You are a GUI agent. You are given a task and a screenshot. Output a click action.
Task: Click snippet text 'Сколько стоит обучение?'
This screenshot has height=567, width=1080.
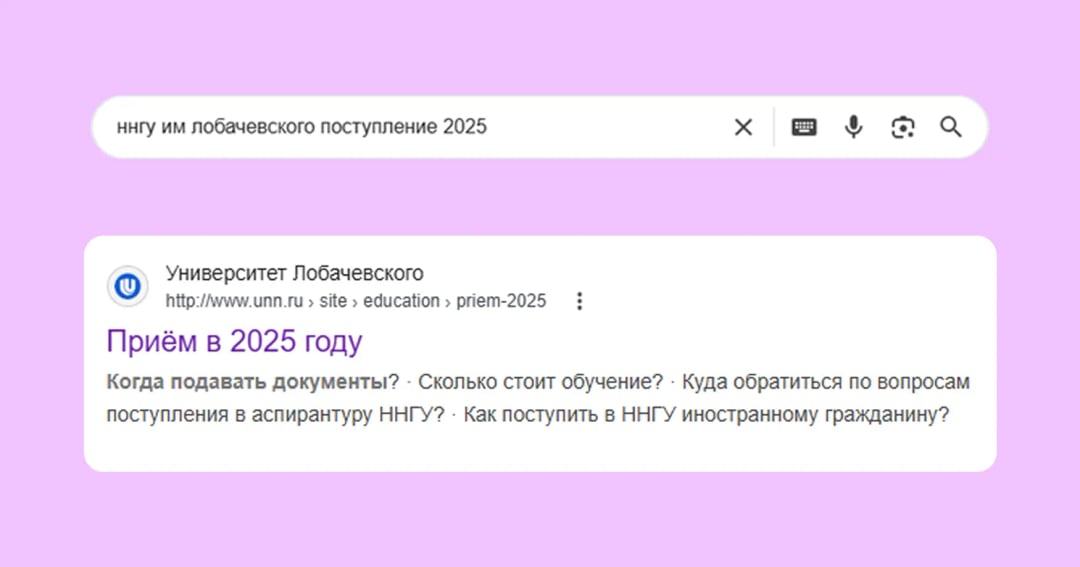click(540, 382)
